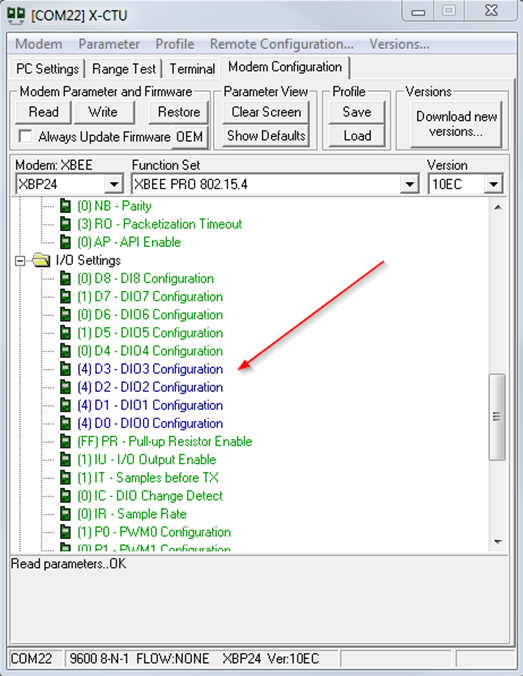The height and width of the screenshot is (676, 523).
Task: Open the Function Set dropdown
Action: (x=409, y=185)
